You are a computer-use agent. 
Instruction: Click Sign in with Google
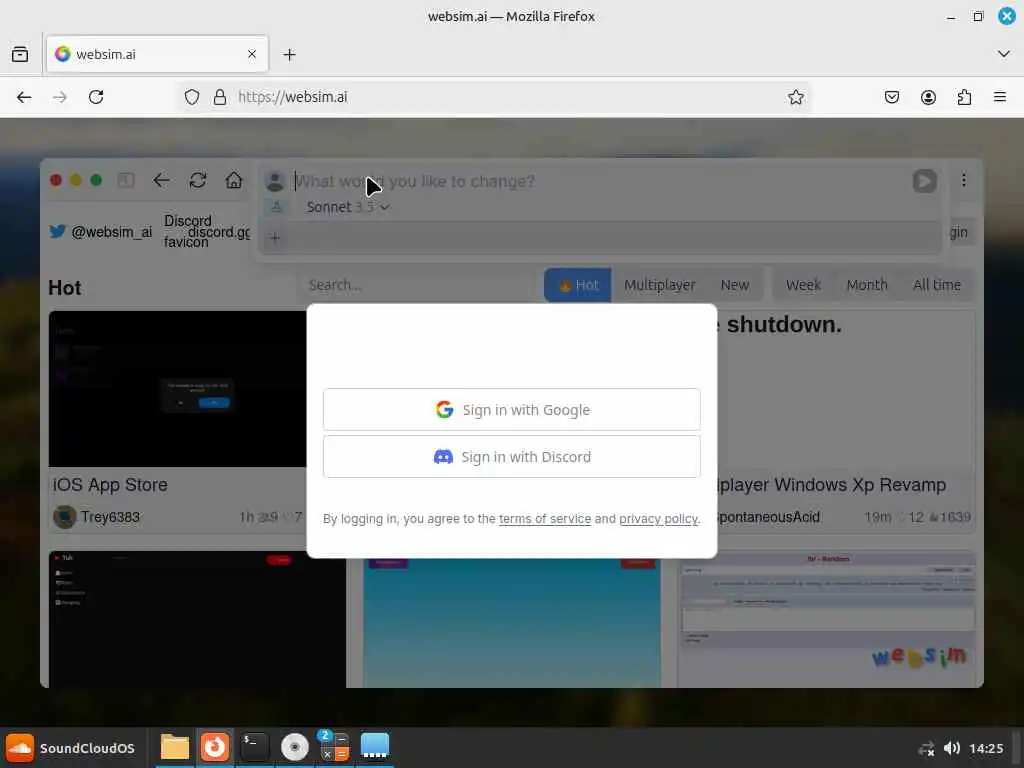coord(511,409)
